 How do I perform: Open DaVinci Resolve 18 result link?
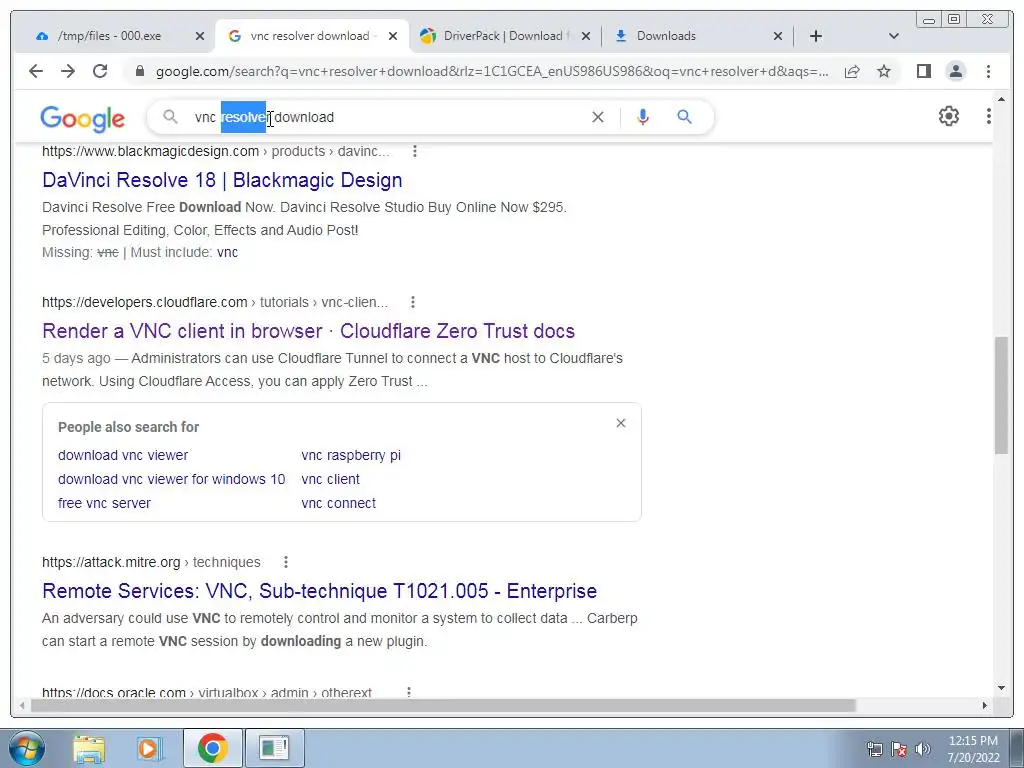(x=222, y=180)
